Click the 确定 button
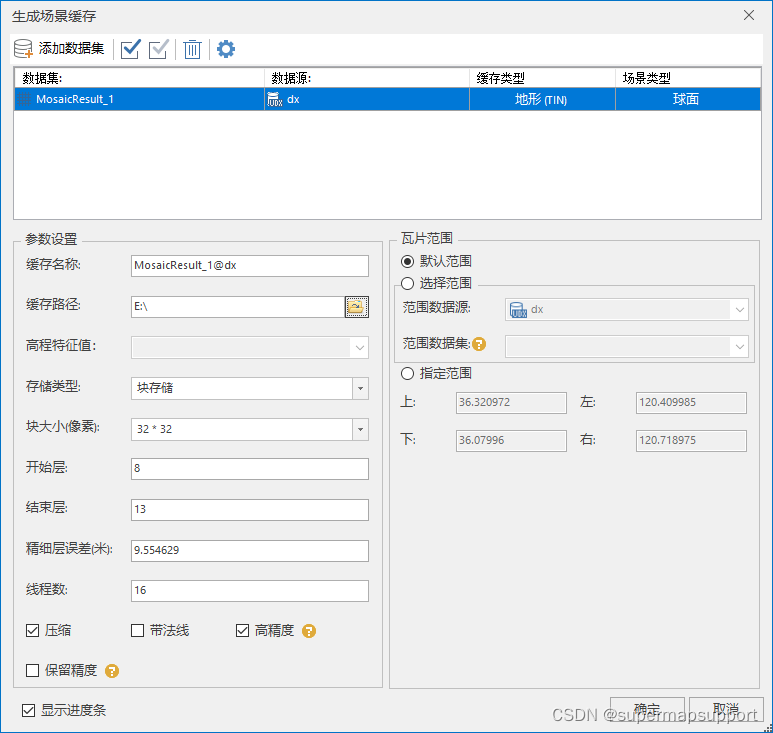773x733 pixels. pyautogui.click(x=647, y=710)
